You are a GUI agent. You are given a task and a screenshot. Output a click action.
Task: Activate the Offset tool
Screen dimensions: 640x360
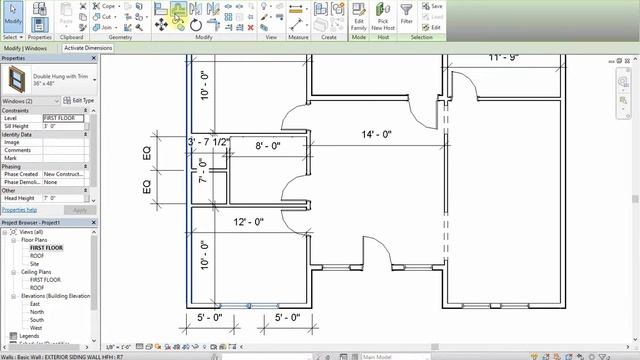click(x=179, y=9)
